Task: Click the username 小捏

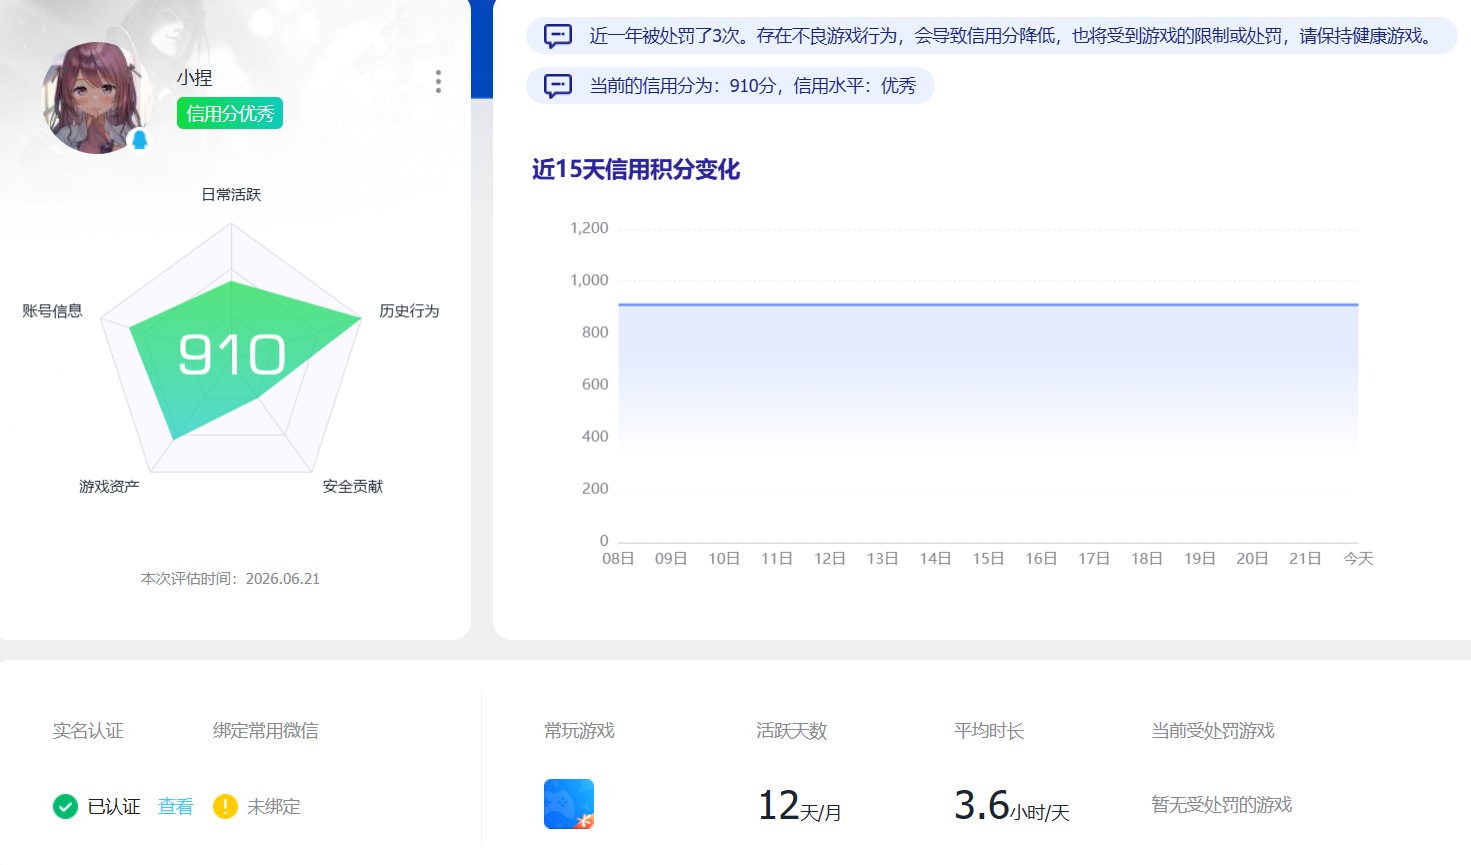Action: click(195, 78)
